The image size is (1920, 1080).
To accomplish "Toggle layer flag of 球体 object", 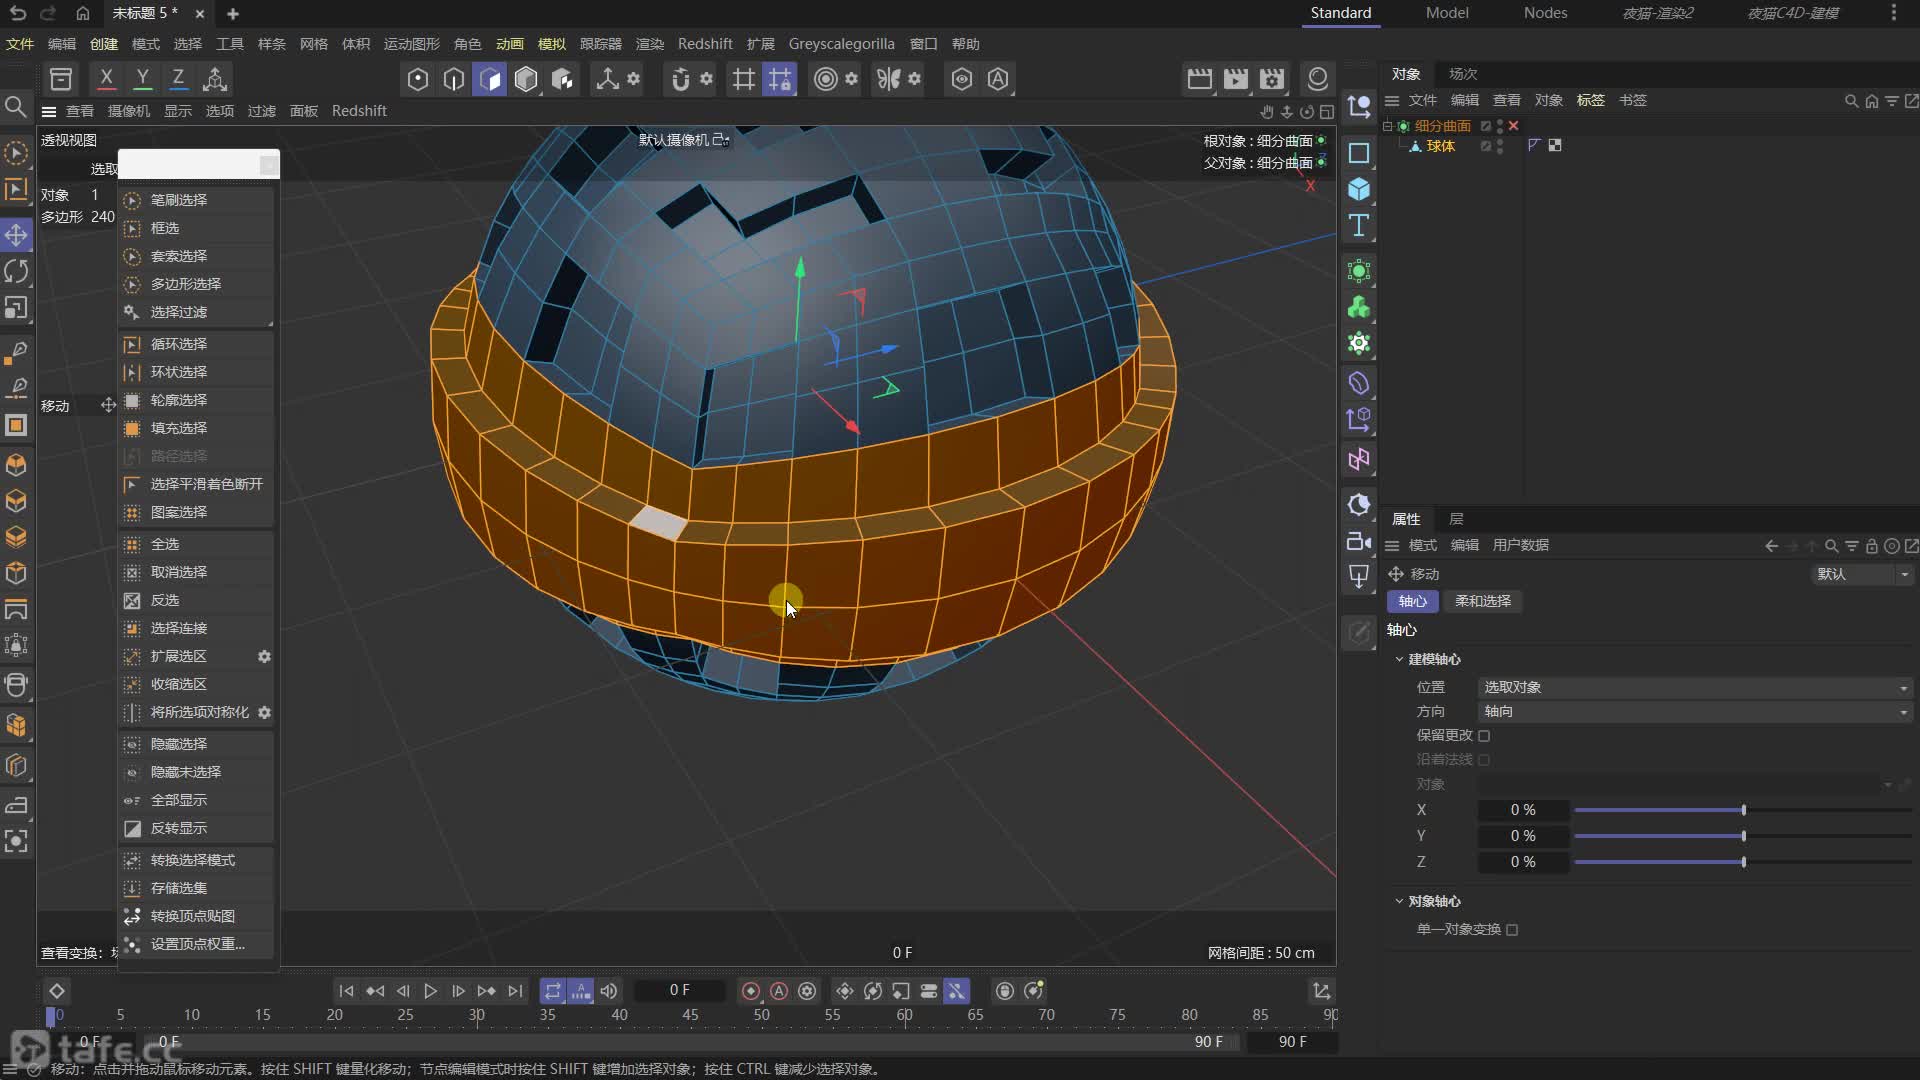I will click(x=1486, y=146).
